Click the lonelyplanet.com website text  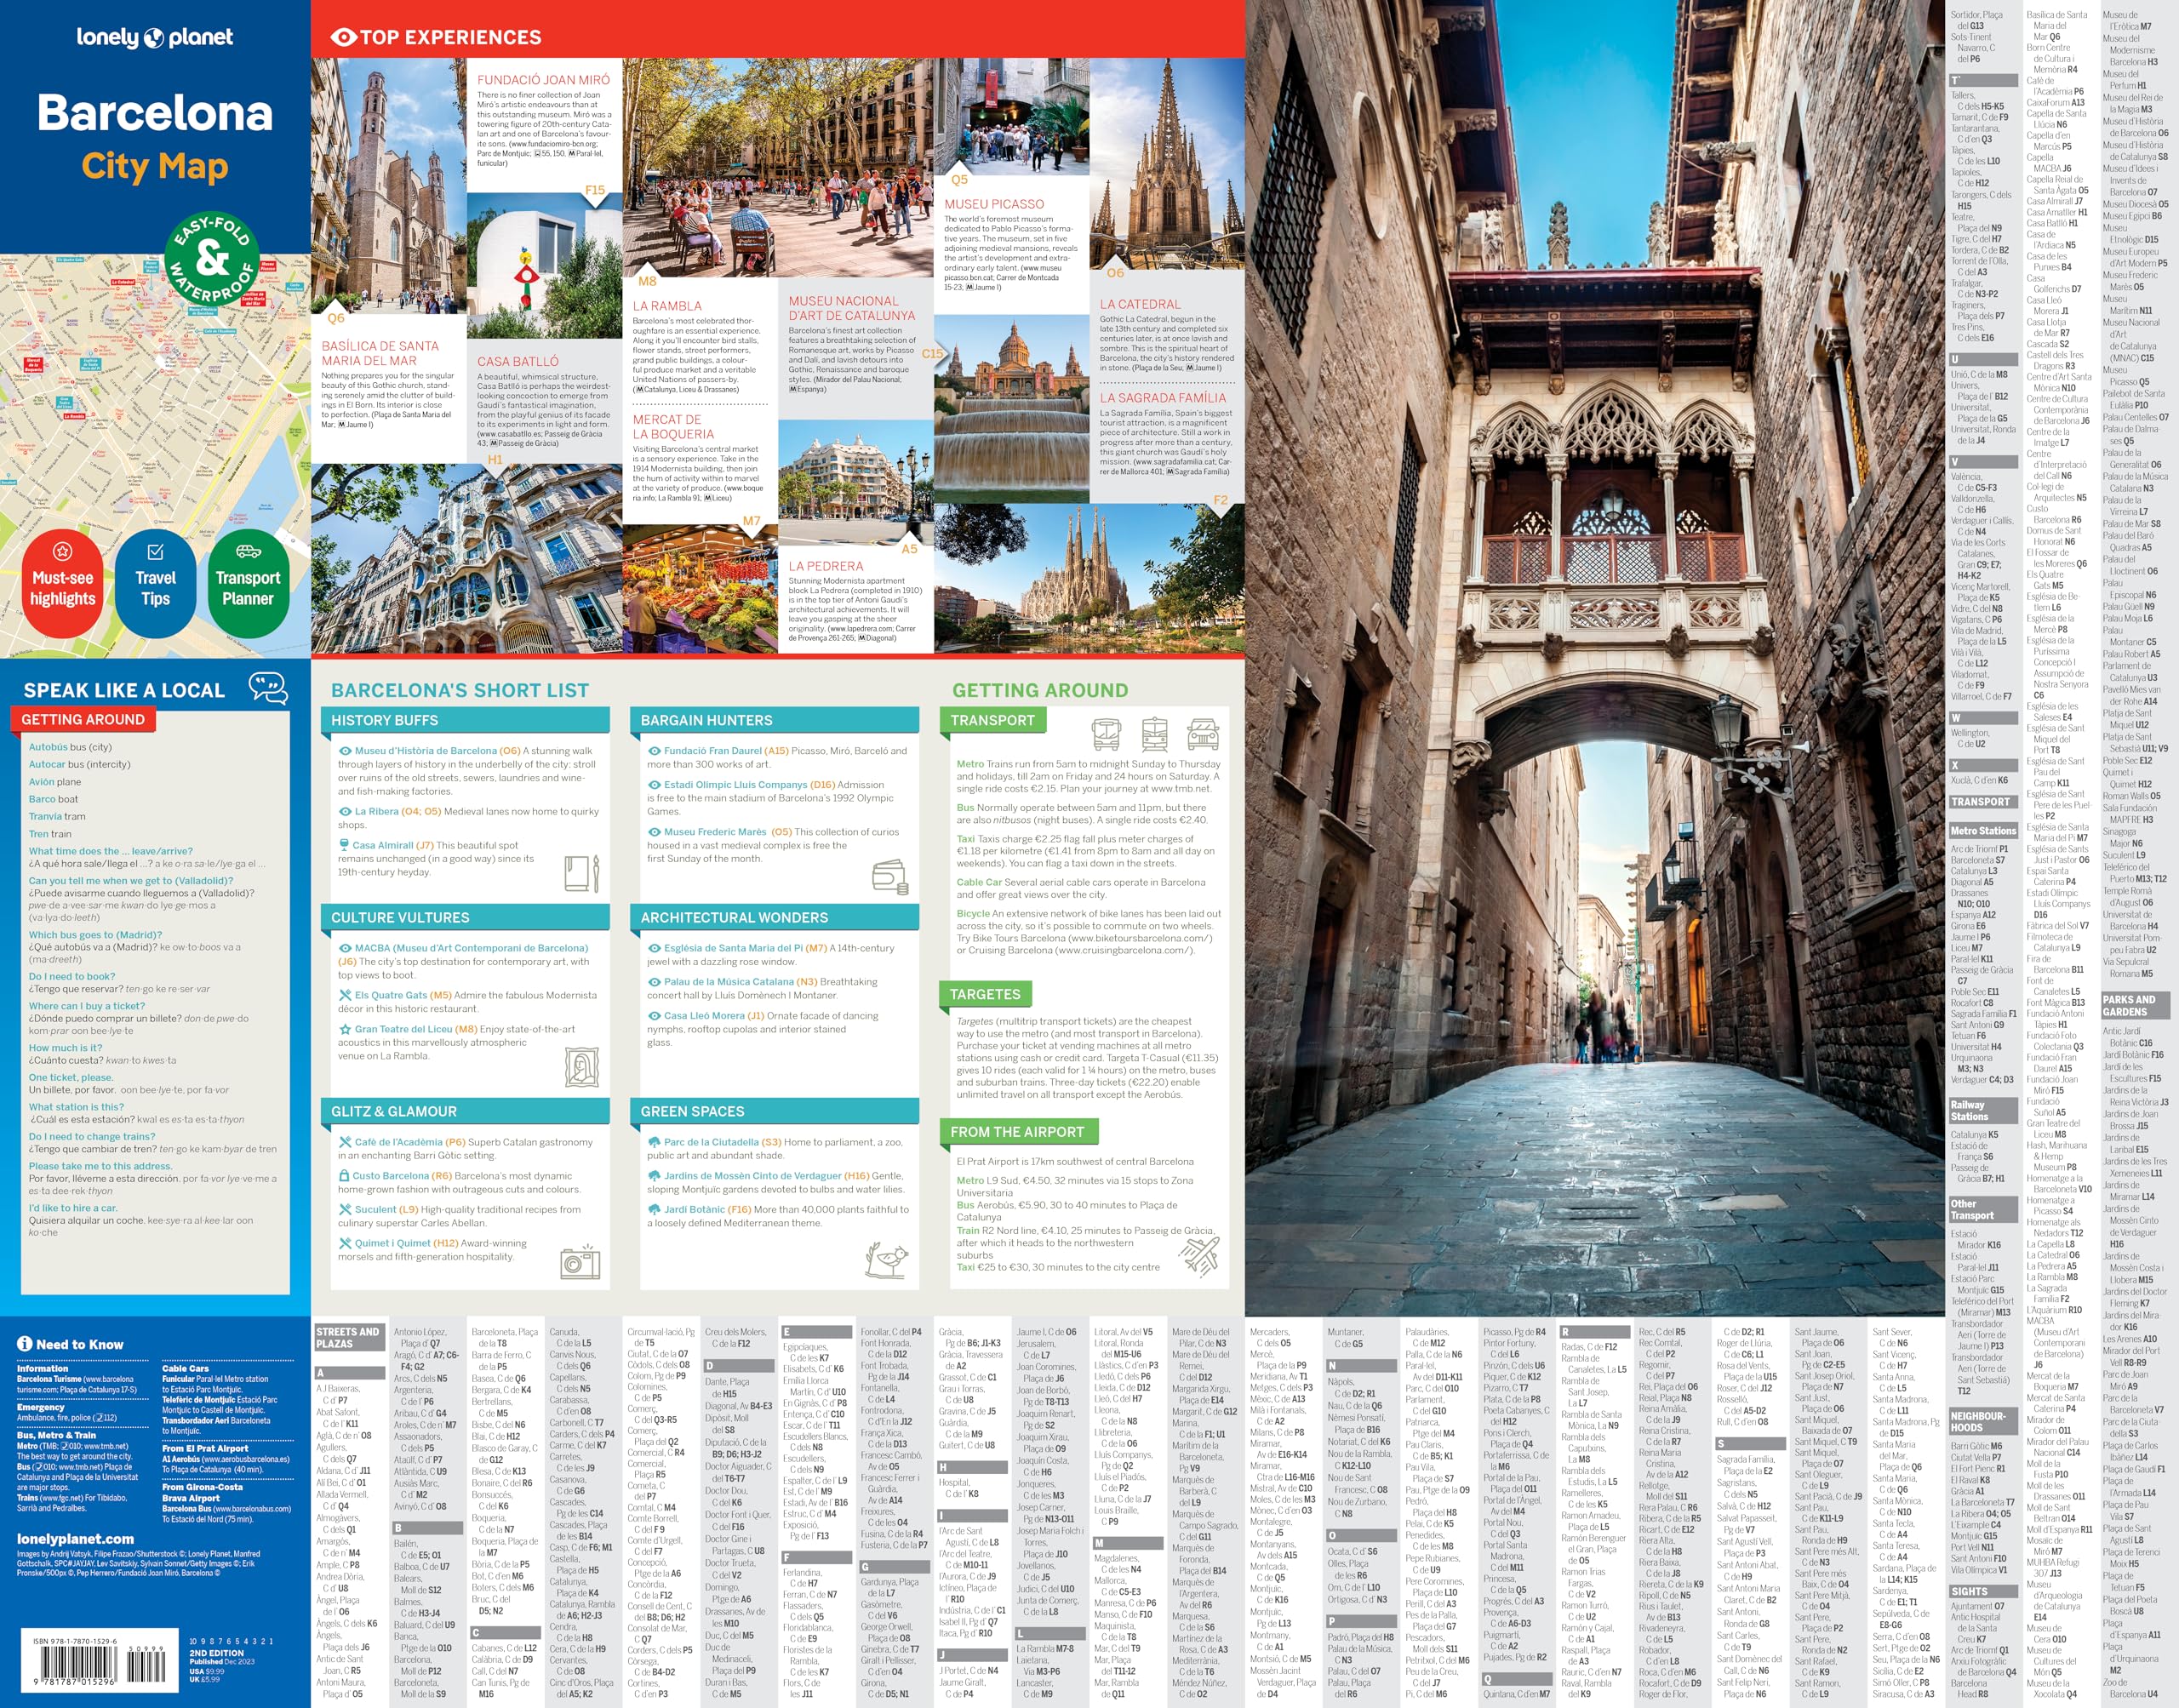point(75,1538)
